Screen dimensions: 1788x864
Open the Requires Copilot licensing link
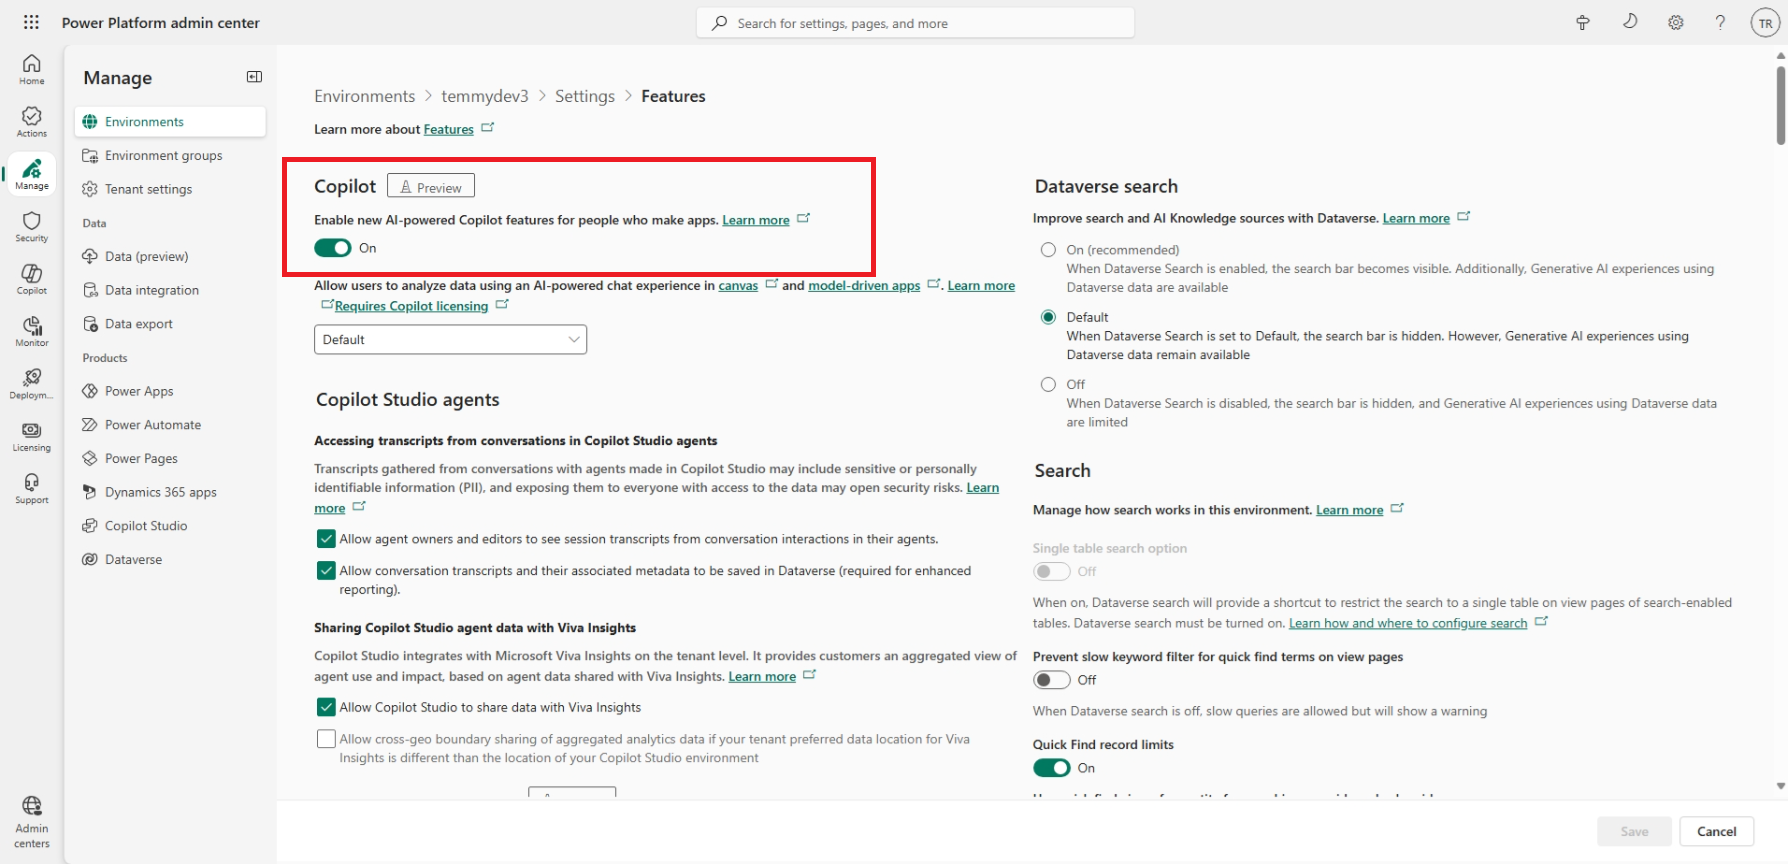(x=411, y=306)
